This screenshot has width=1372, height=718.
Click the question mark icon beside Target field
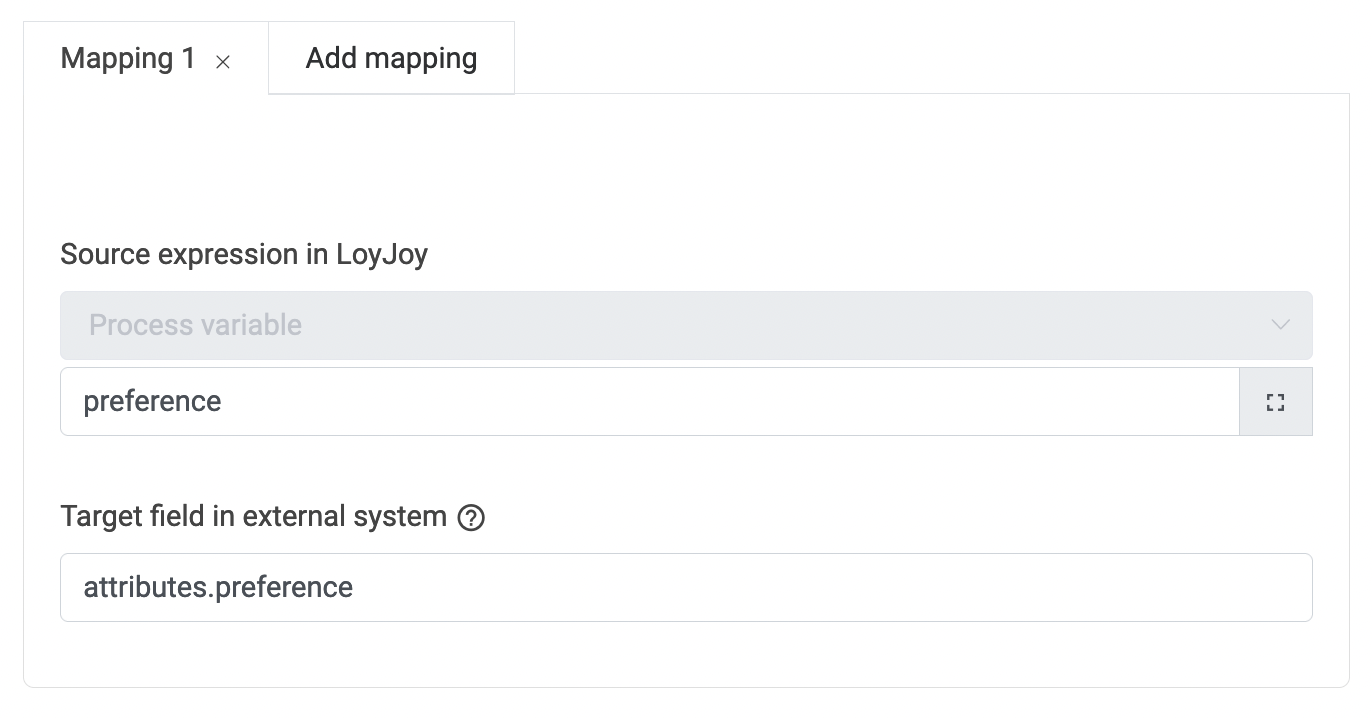[x=471, y=518]
